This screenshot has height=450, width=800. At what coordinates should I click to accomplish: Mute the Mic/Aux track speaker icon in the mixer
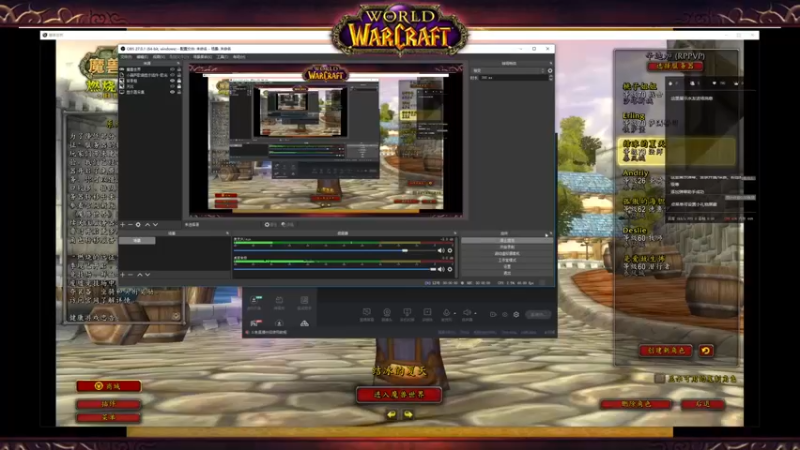[441, 251]
